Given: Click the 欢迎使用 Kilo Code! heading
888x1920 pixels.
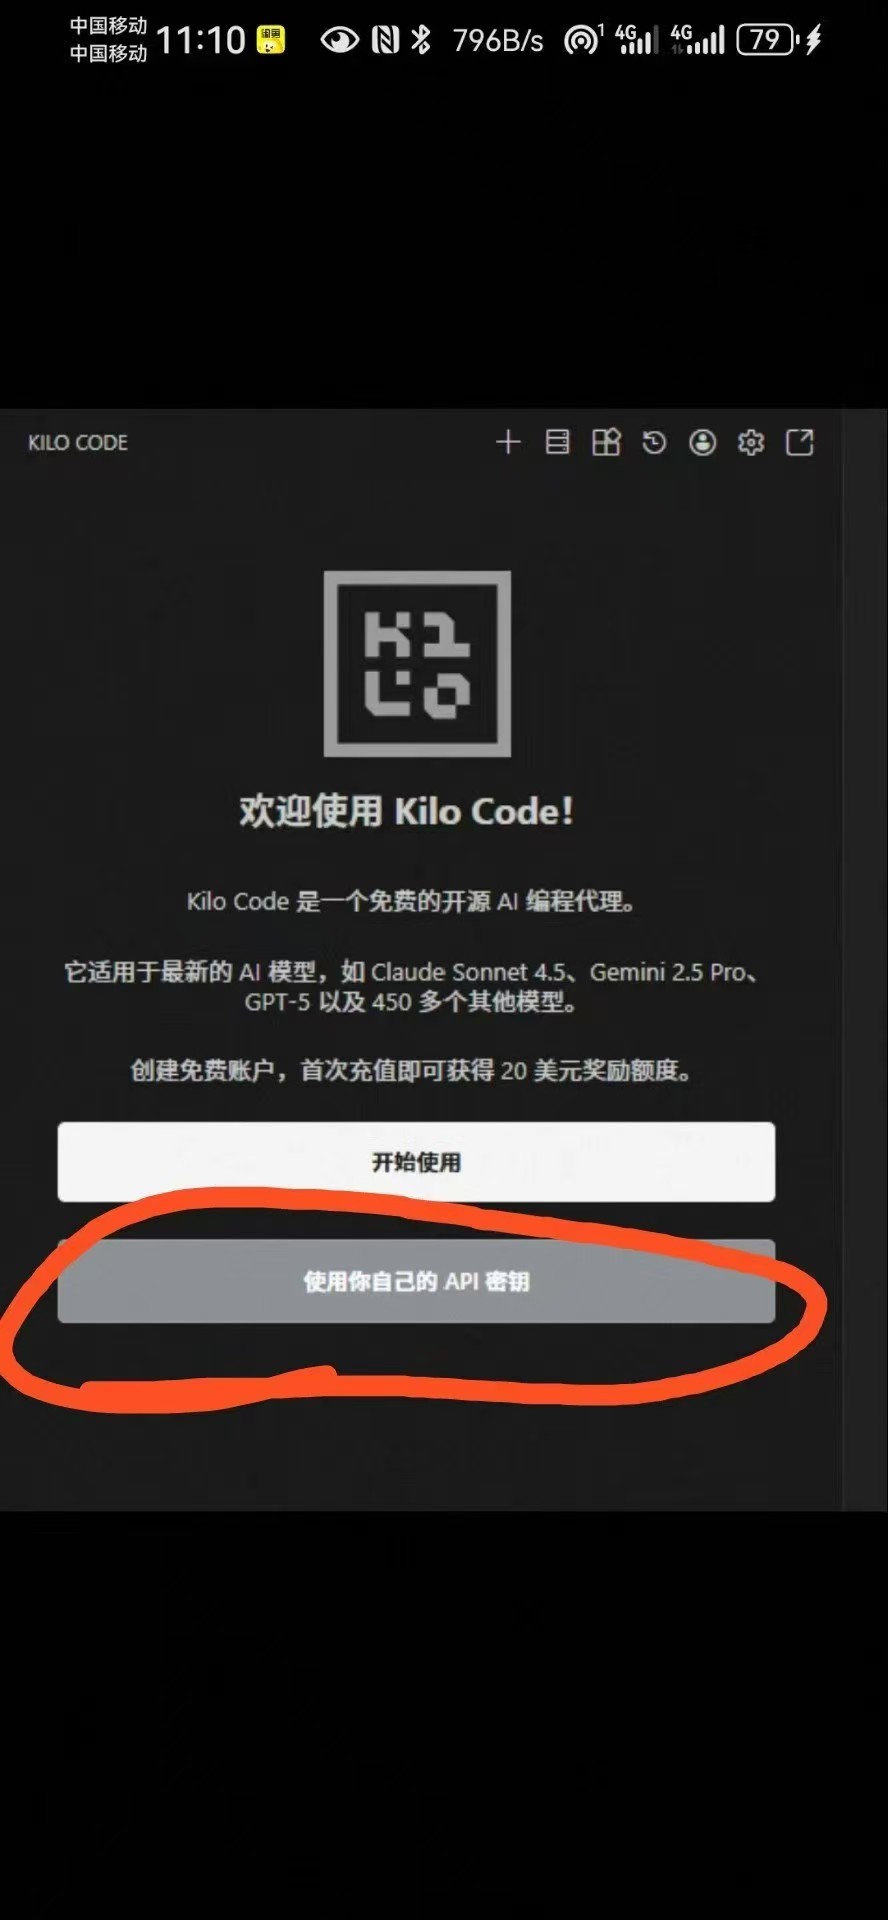Looking at the screenshot, I should [x=406, y=811].
